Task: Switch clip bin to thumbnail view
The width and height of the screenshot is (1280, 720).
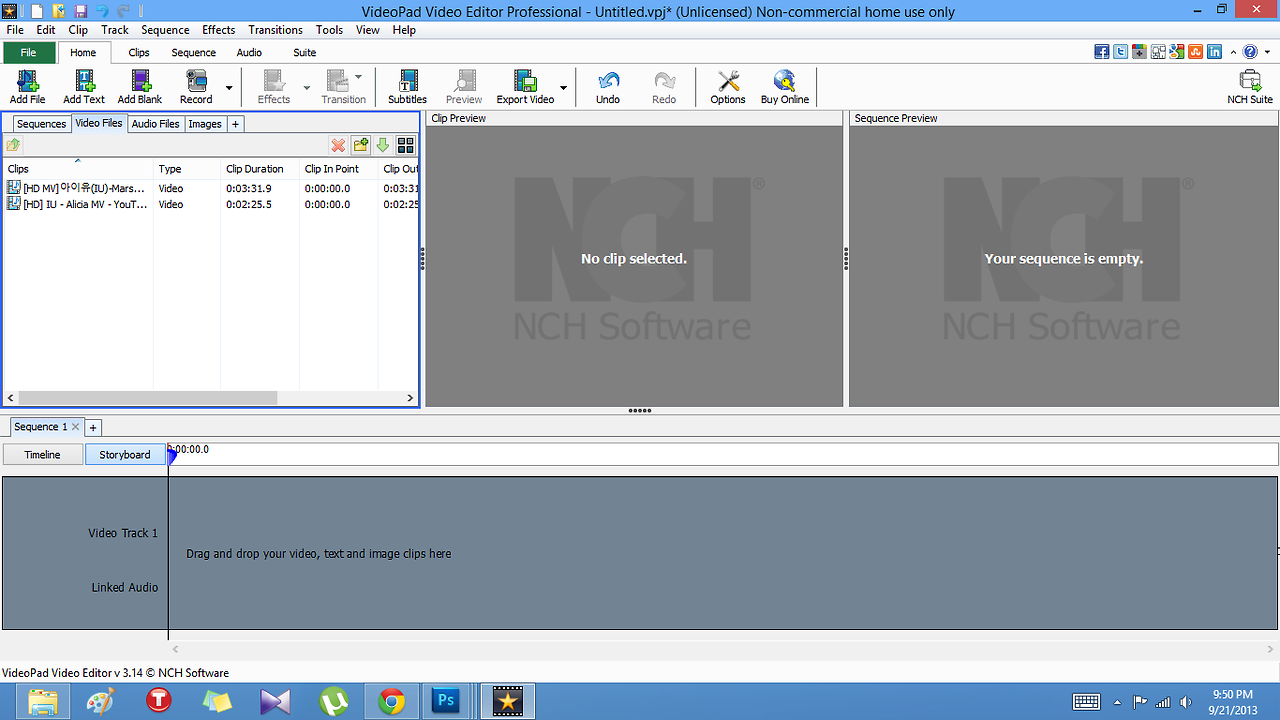Action: click(405, 145)
